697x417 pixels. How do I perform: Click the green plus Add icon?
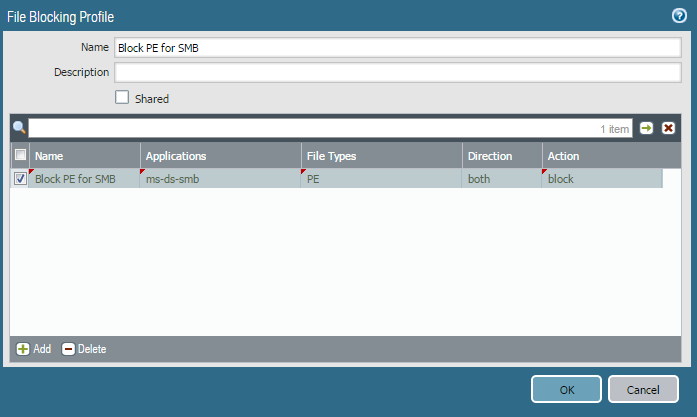[23, 349]
